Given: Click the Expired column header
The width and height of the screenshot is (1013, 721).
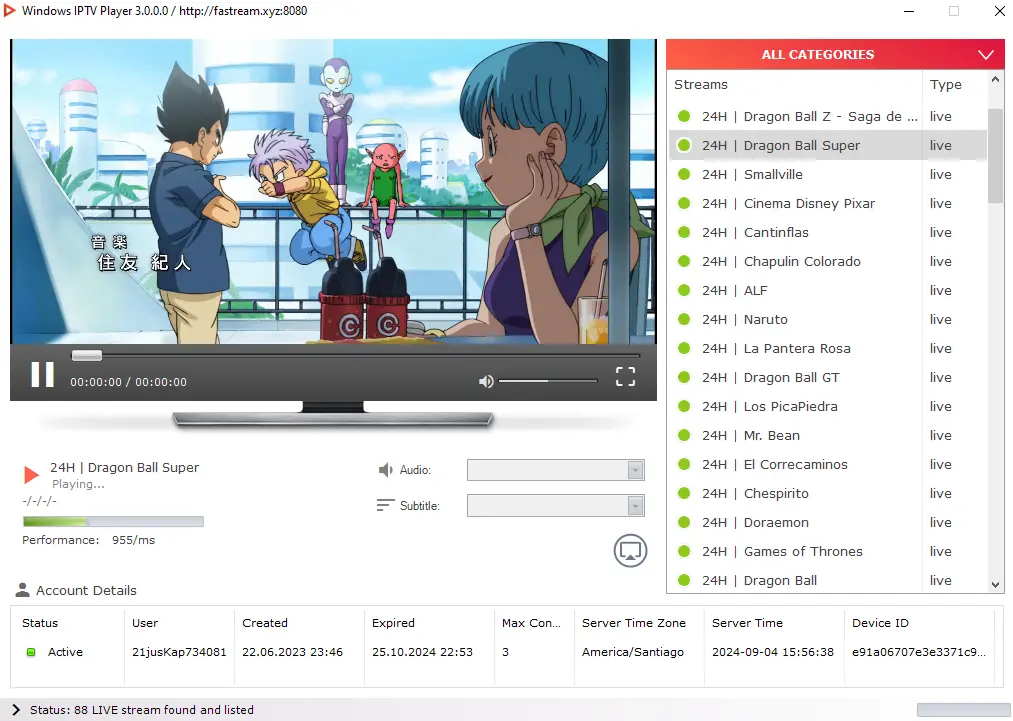Looking at the screenshot, I should [x=393, y=623].
